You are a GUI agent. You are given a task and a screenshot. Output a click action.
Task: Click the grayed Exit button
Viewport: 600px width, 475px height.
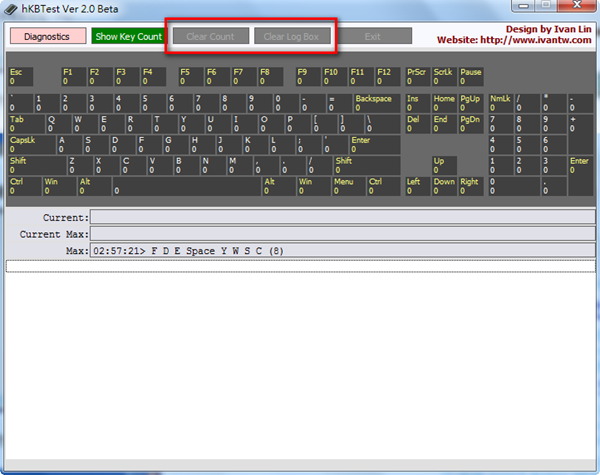pos(373,36)
